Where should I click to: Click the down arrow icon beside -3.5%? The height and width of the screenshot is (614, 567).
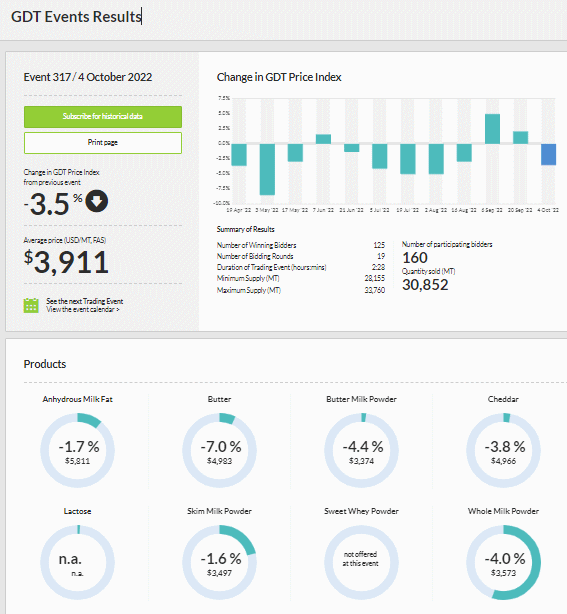tap(97, 201)
